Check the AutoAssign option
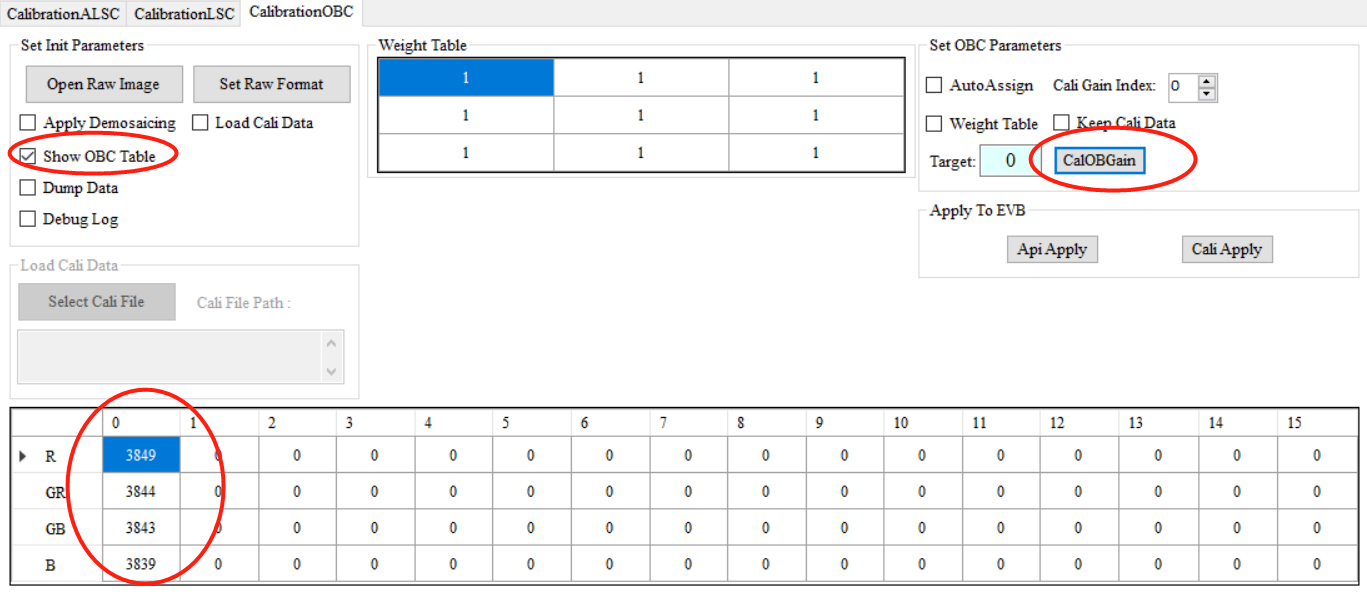This screenshot has width=1367, height=599. (934, 86)
